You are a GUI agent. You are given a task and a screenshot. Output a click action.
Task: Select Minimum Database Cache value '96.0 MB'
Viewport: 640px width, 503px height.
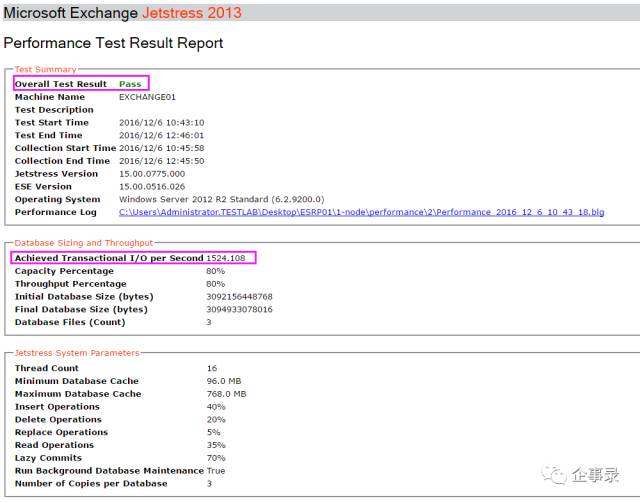[224, 381]
